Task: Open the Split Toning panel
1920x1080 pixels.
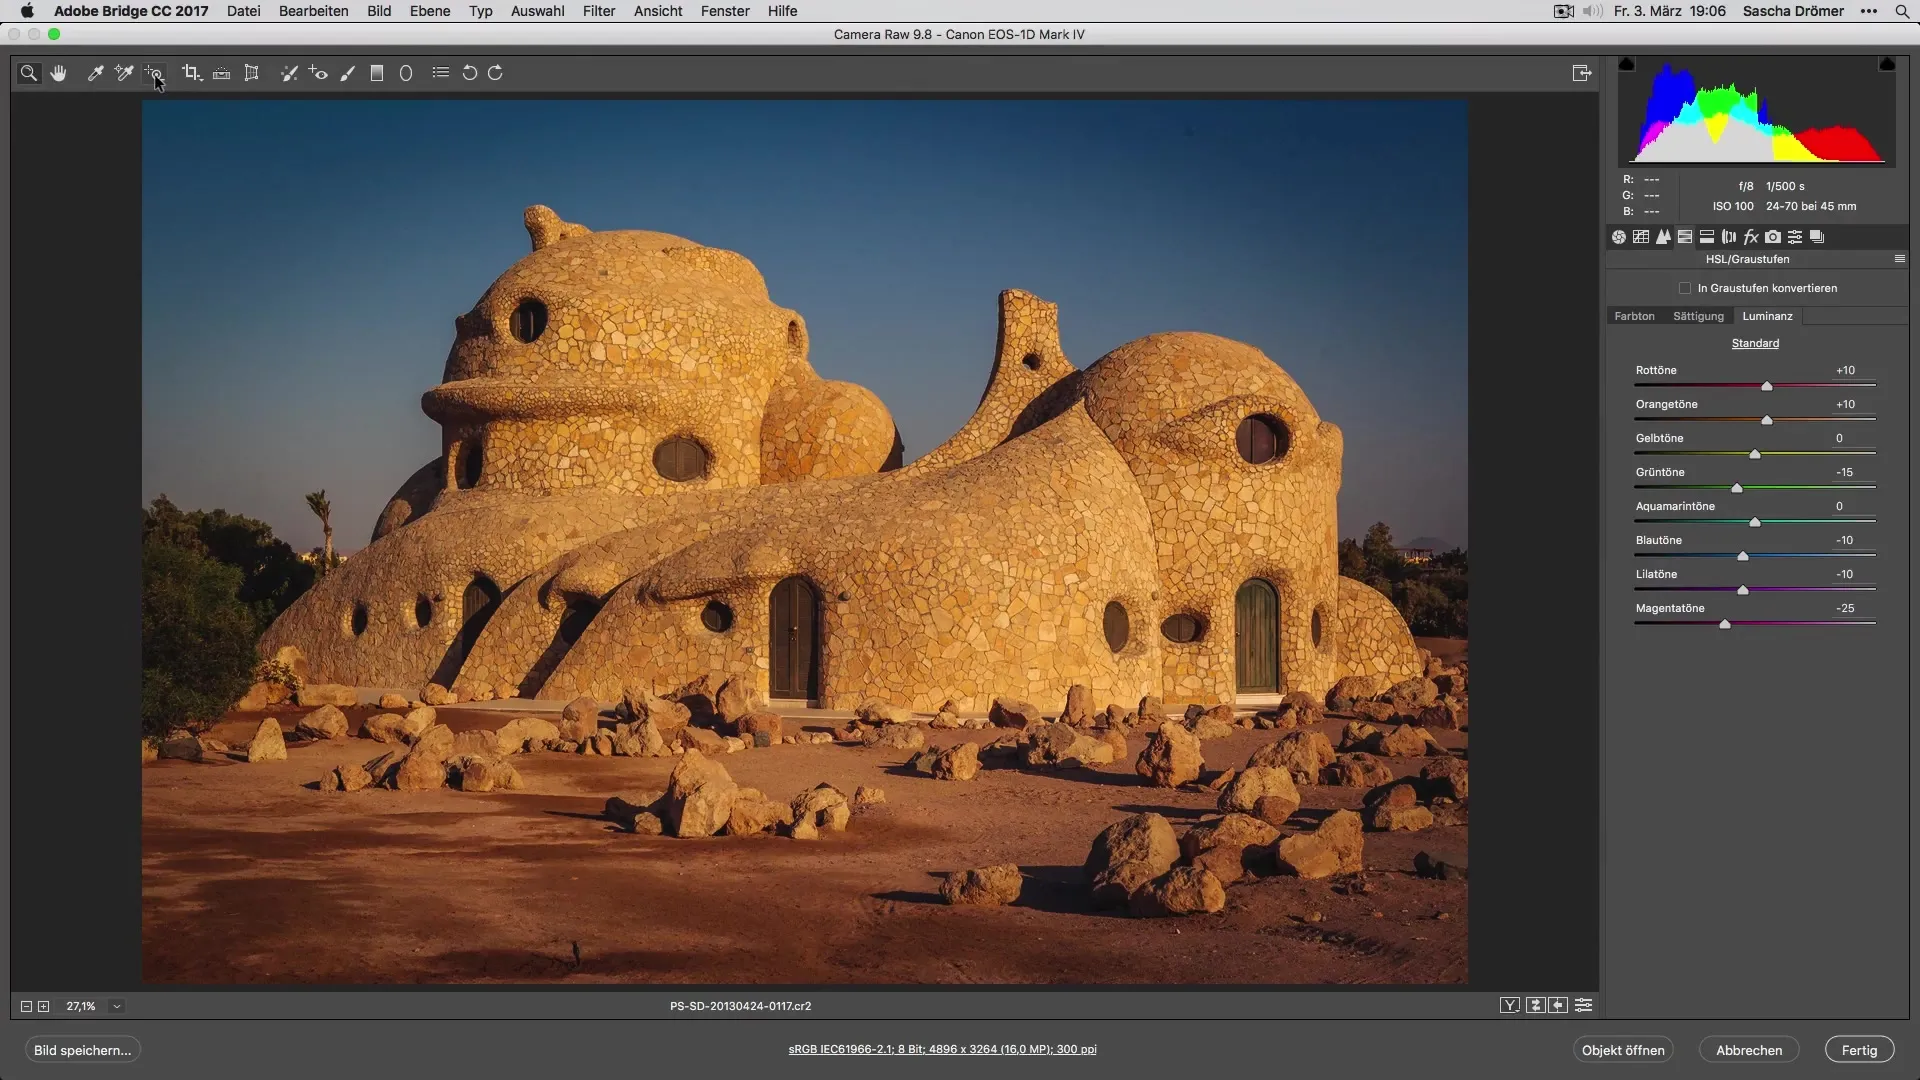Action: (1707, 237)
